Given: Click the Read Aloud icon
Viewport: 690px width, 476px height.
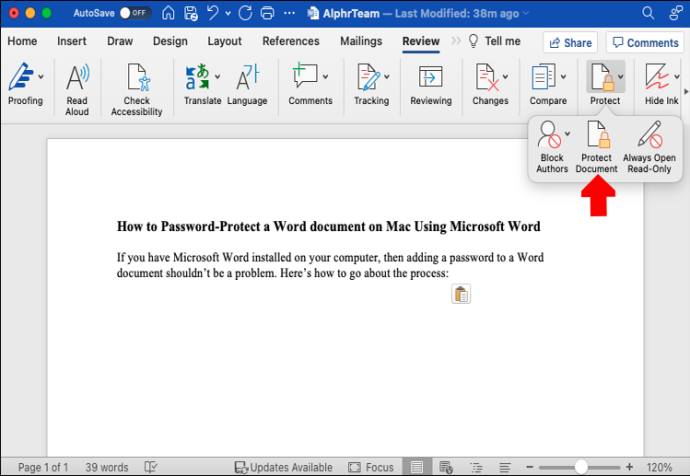Looking at the screenshot, I should (77, 77).
